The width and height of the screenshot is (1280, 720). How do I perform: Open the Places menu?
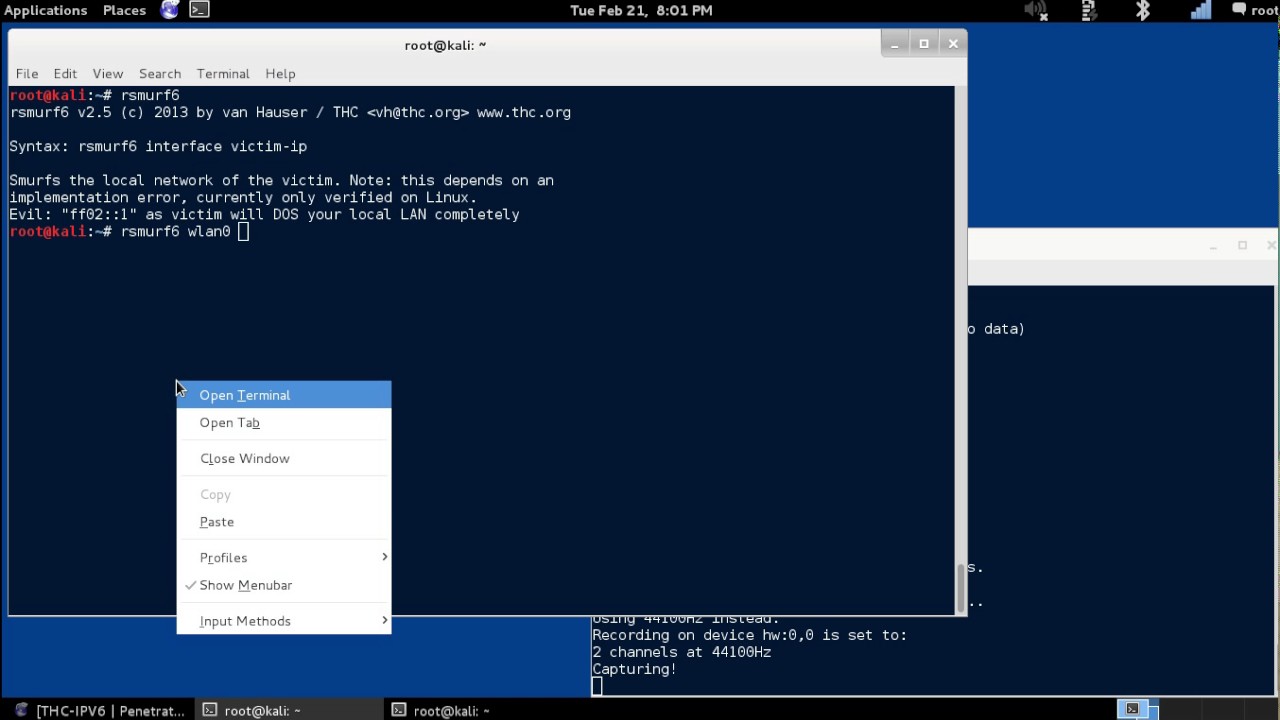pos(124,10)
